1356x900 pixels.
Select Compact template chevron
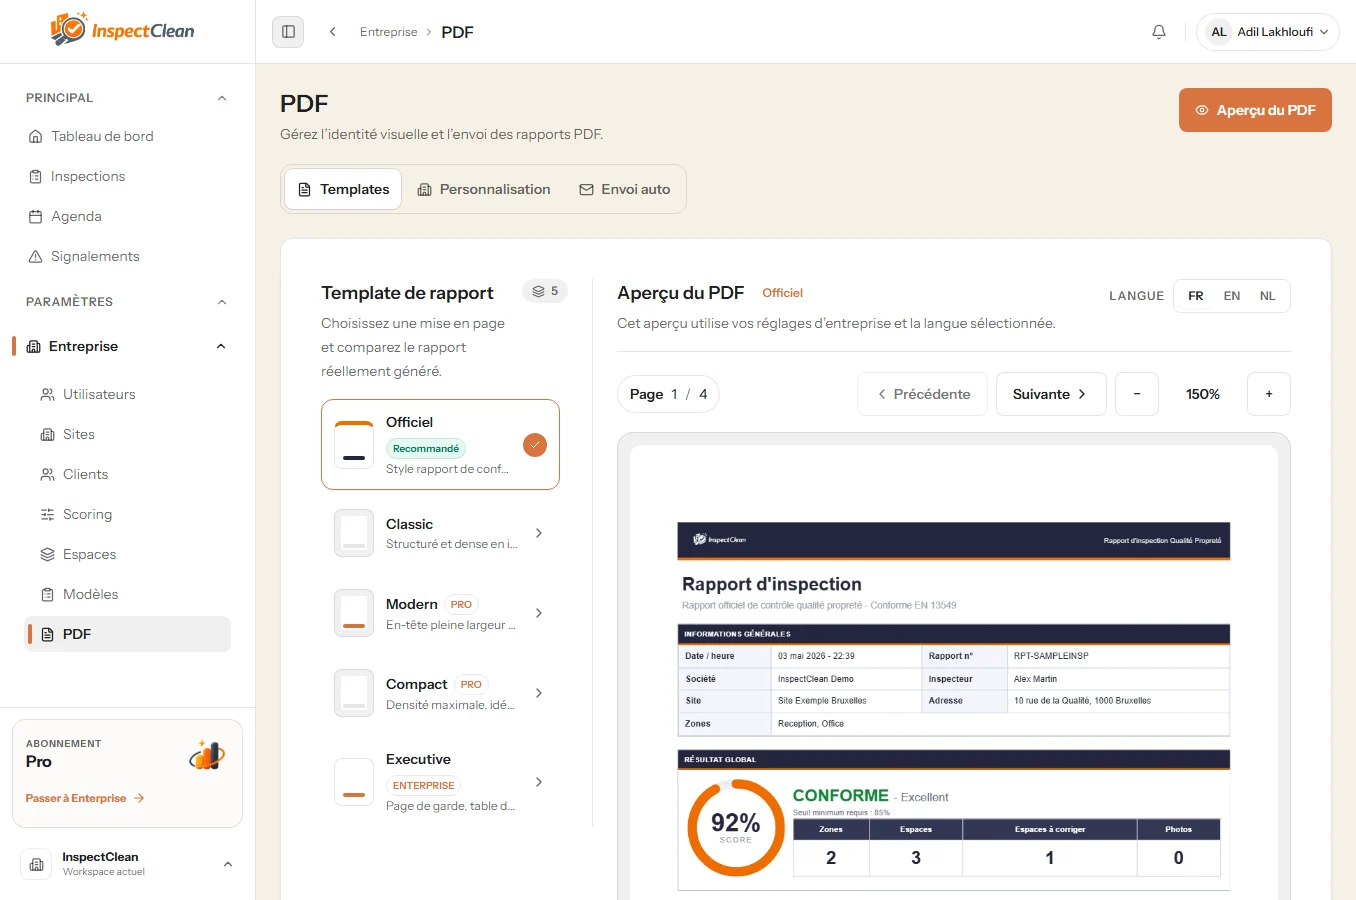pyautogui.click(x=539, y=693)
